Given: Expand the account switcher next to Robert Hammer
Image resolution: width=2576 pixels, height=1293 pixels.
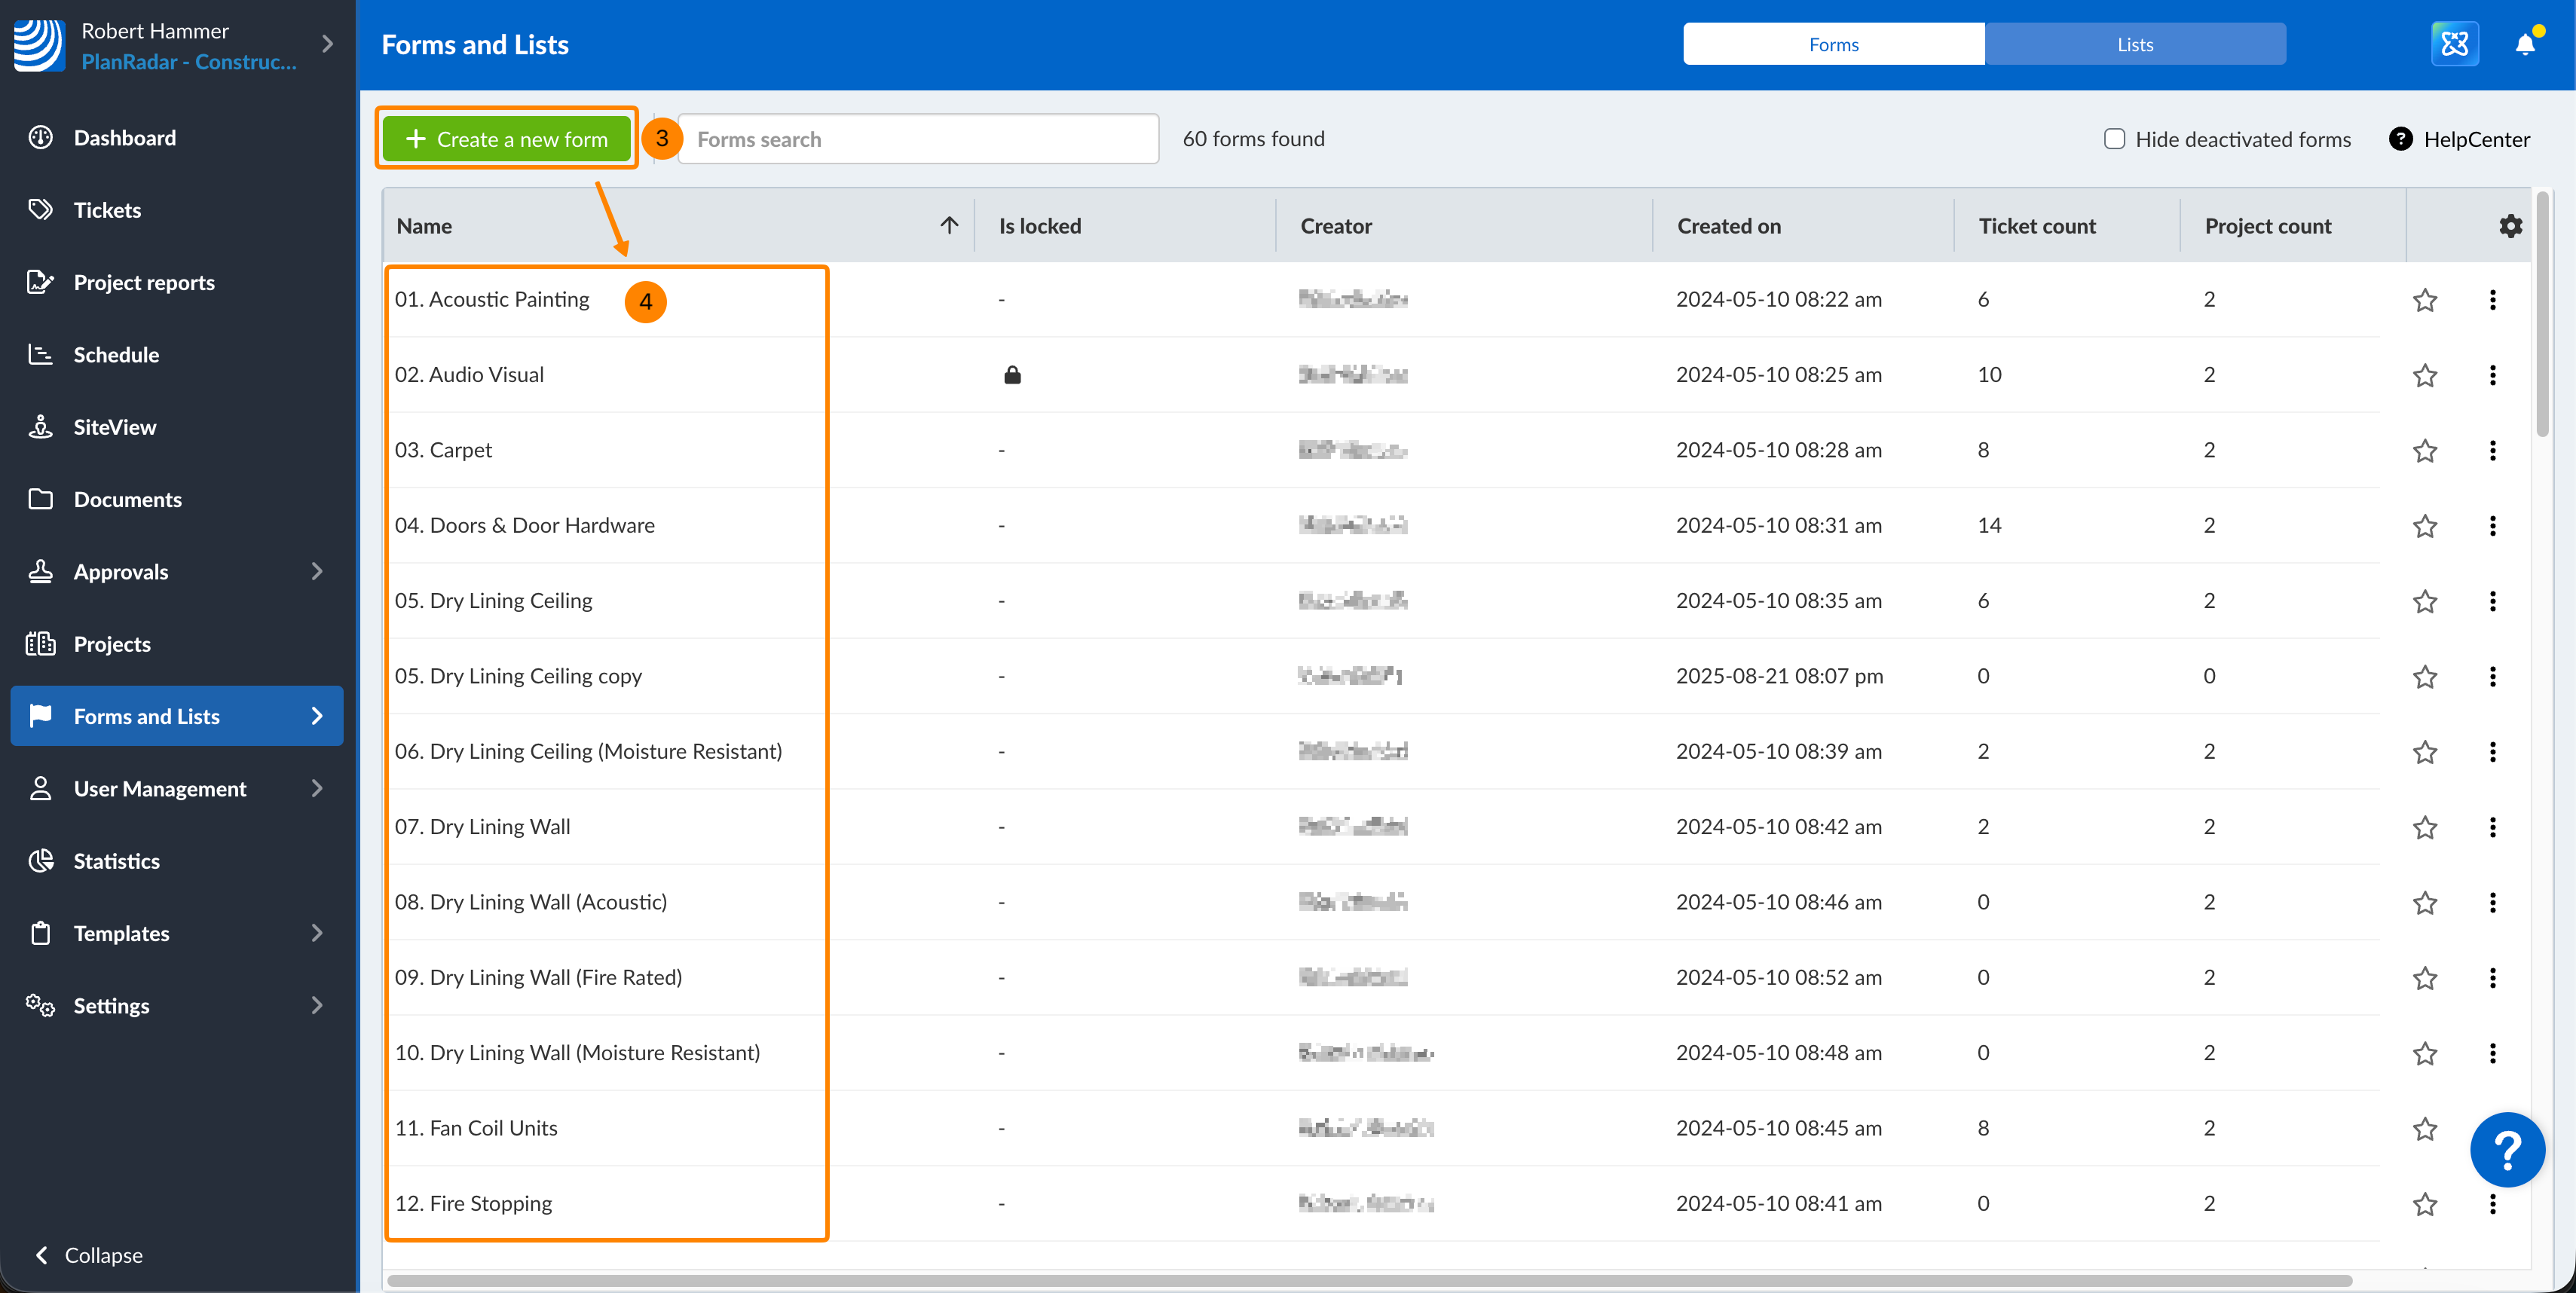Looking at the screenshot, I should (x=327, y=44).
